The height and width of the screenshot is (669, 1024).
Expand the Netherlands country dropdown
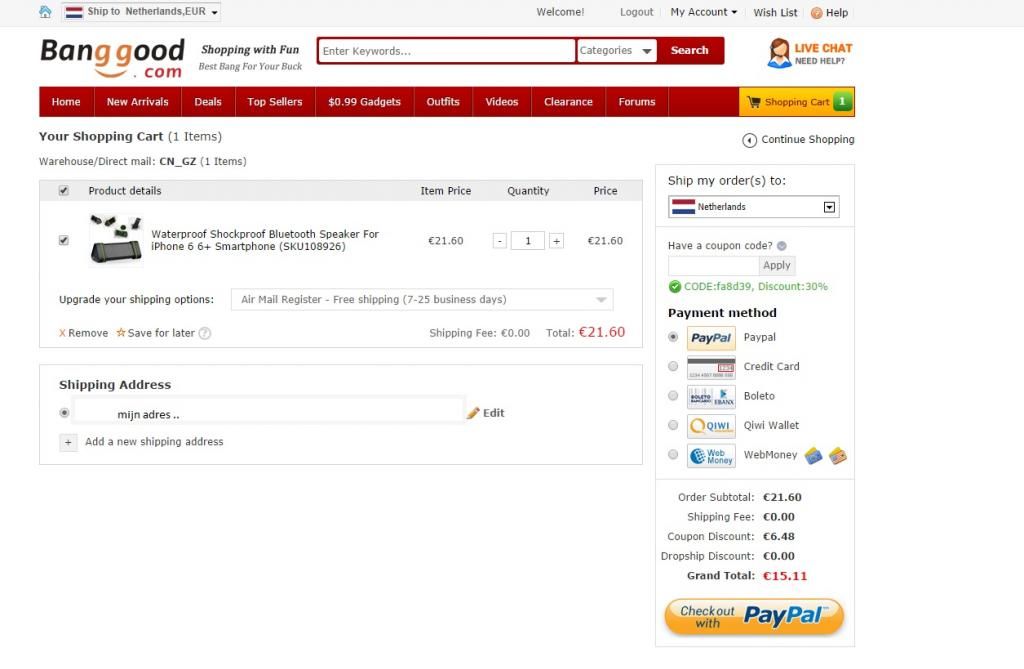(754, 206)
